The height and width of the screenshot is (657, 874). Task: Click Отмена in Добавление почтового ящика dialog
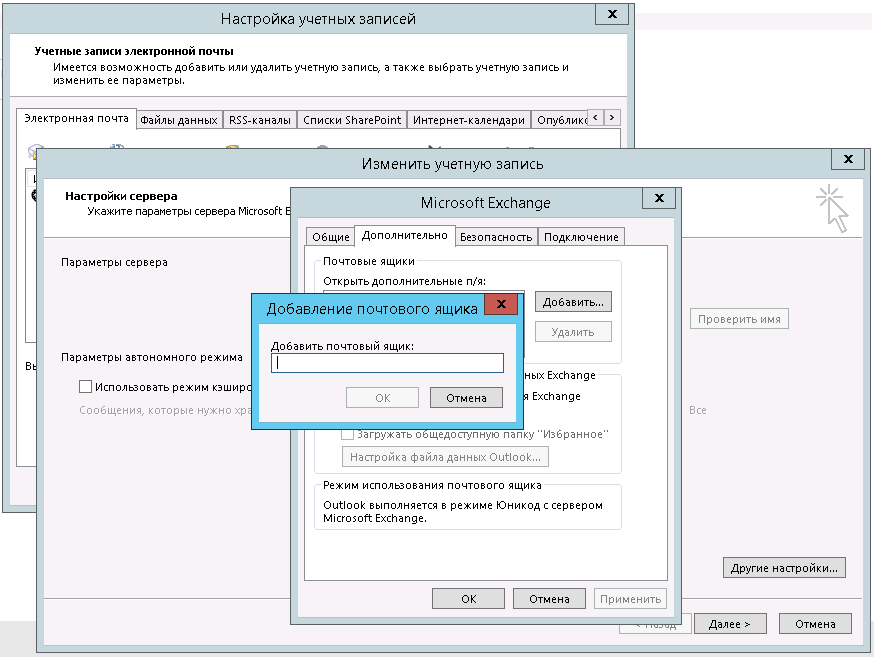(x=466, y=398)
